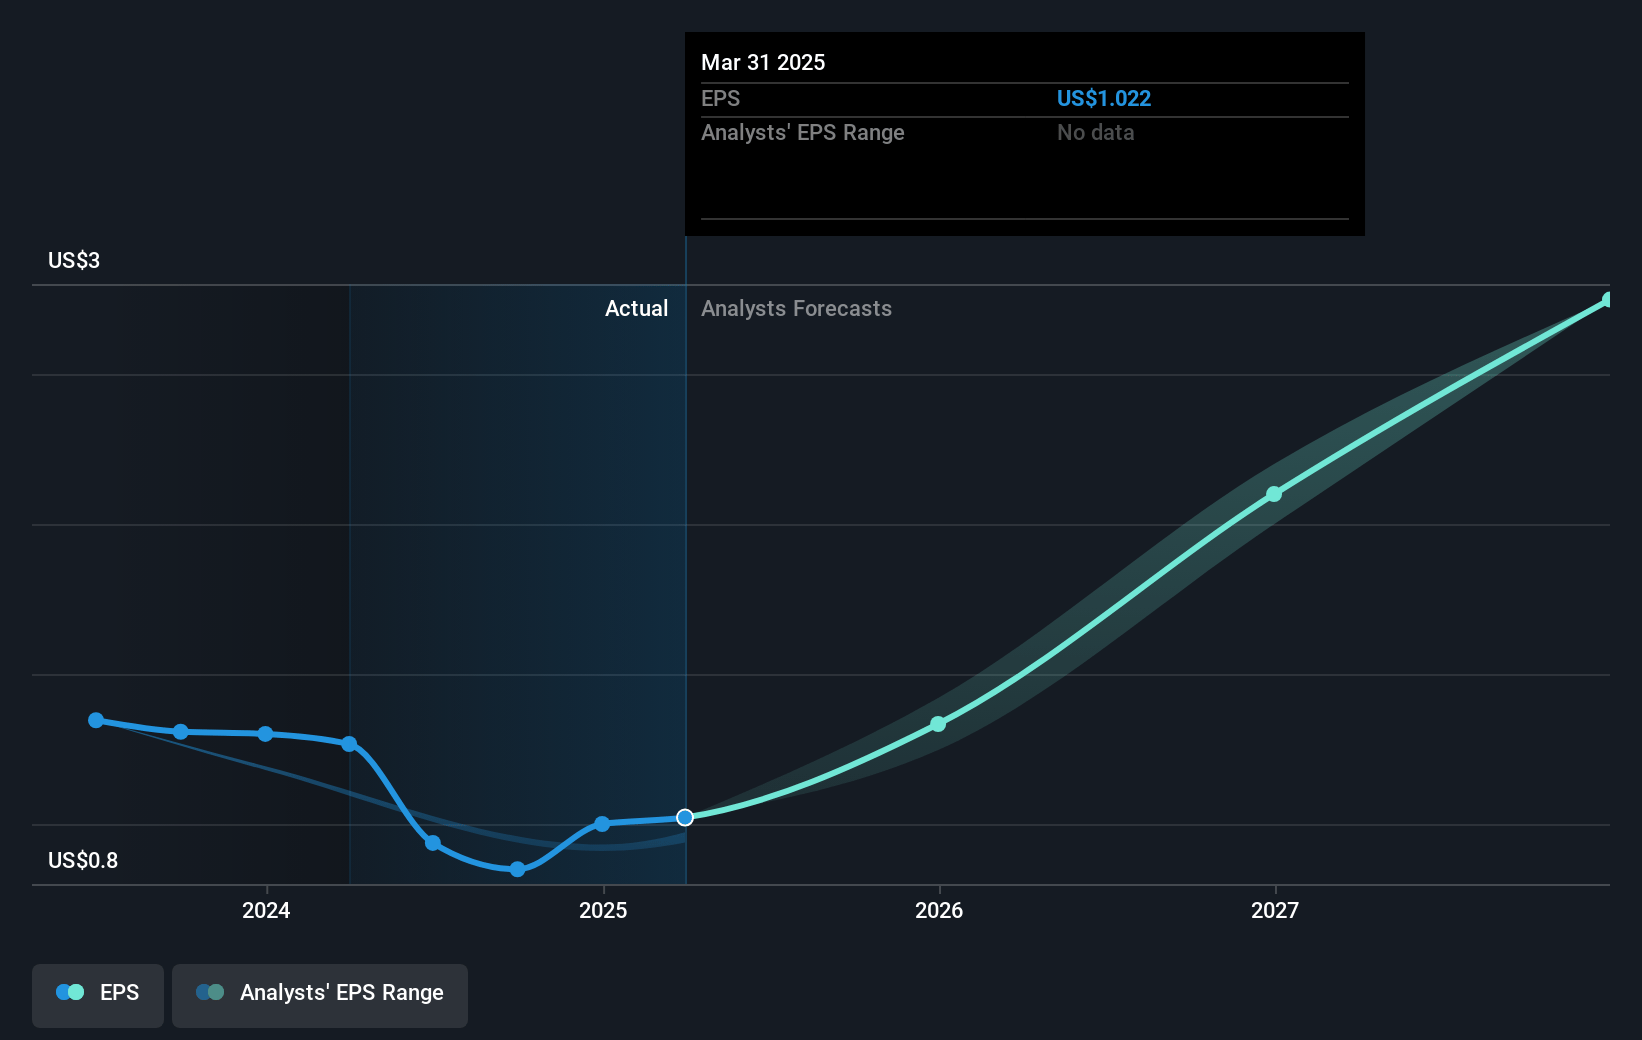Click the US$0.8 axis label
Screen dimensions: 1642x1040
pyautogui.click(x=83, y=860)
